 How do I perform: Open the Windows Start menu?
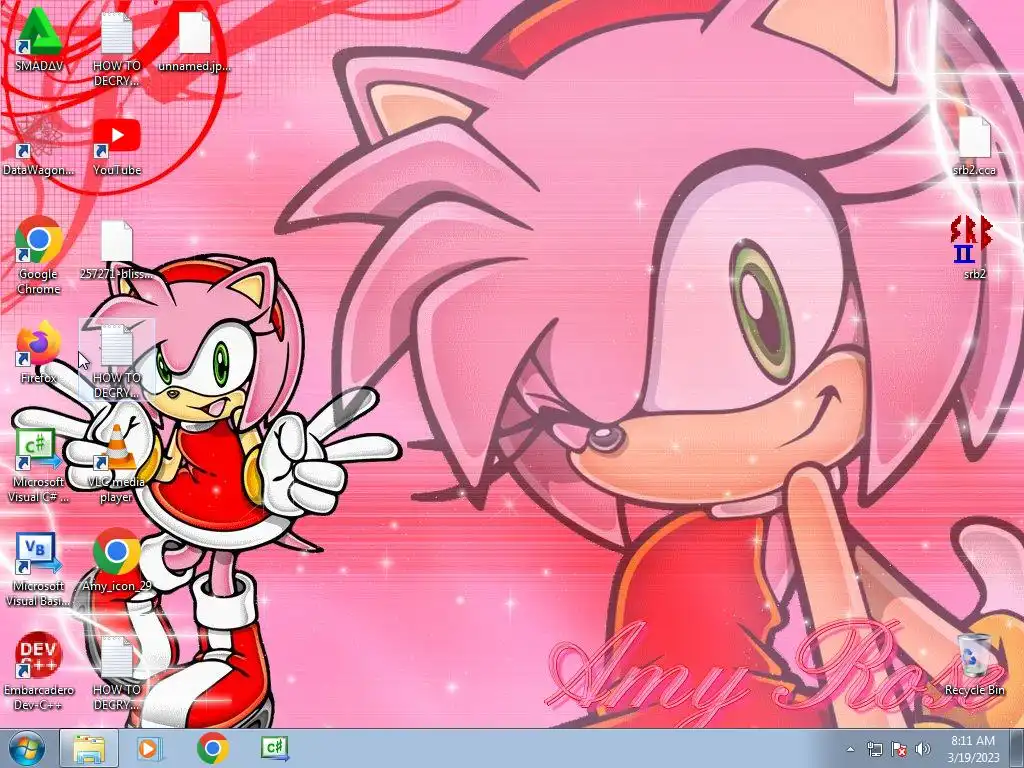click(27, 748)
